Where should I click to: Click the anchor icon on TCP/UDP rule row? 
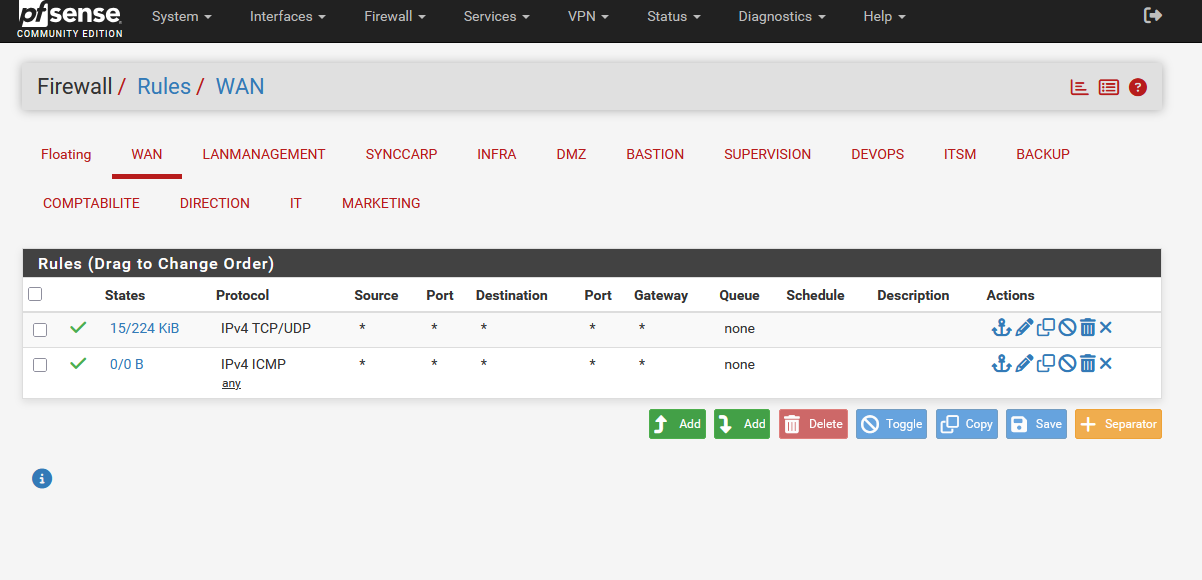pyautogui.click(x=1001, y=328)
